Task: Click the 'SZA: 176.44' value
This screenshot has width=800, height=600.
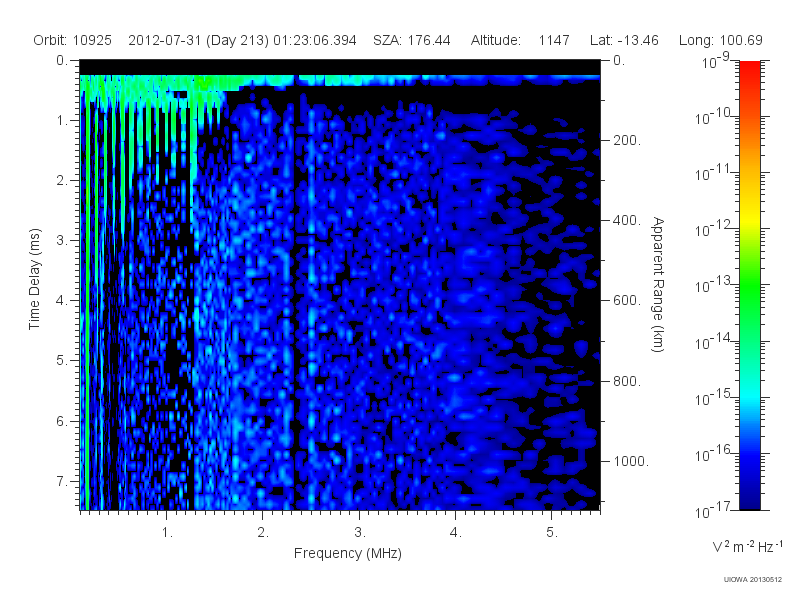Action: click(x=412, y=40)
